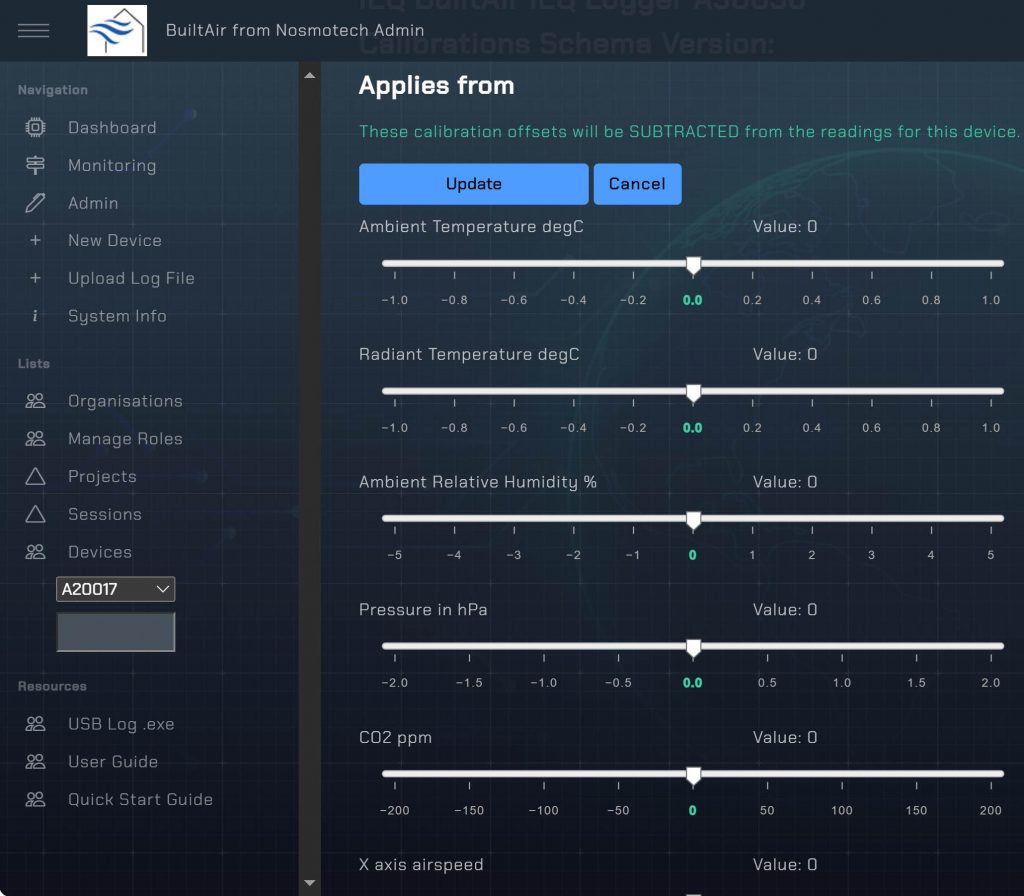Go to Sessions list
The image size is (1024, 896).
(x=104, y=515)
